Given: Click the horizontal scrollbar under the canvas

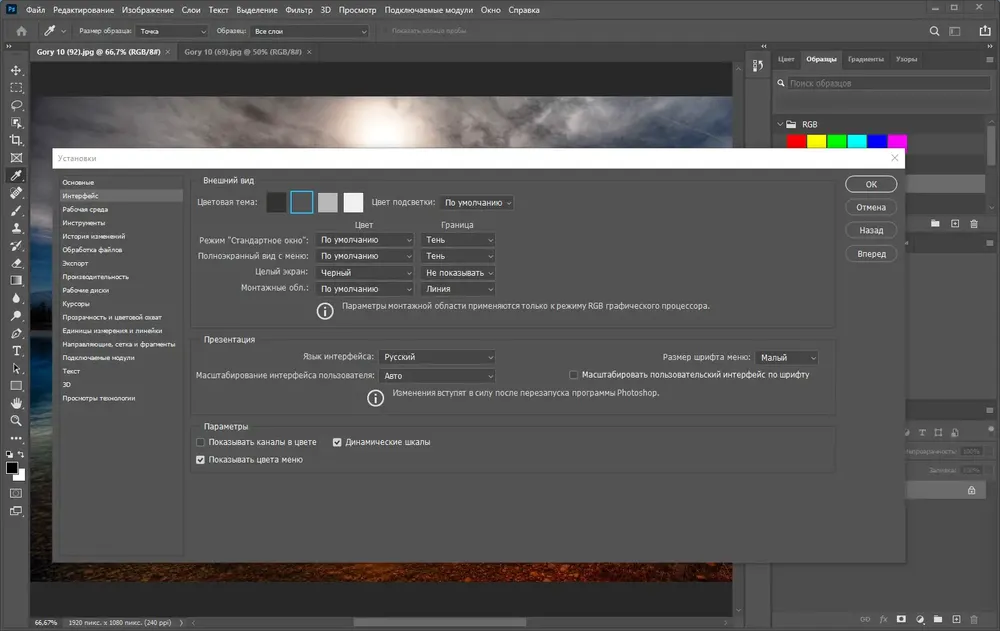Looking at the screenshot, I should (440, 622).
